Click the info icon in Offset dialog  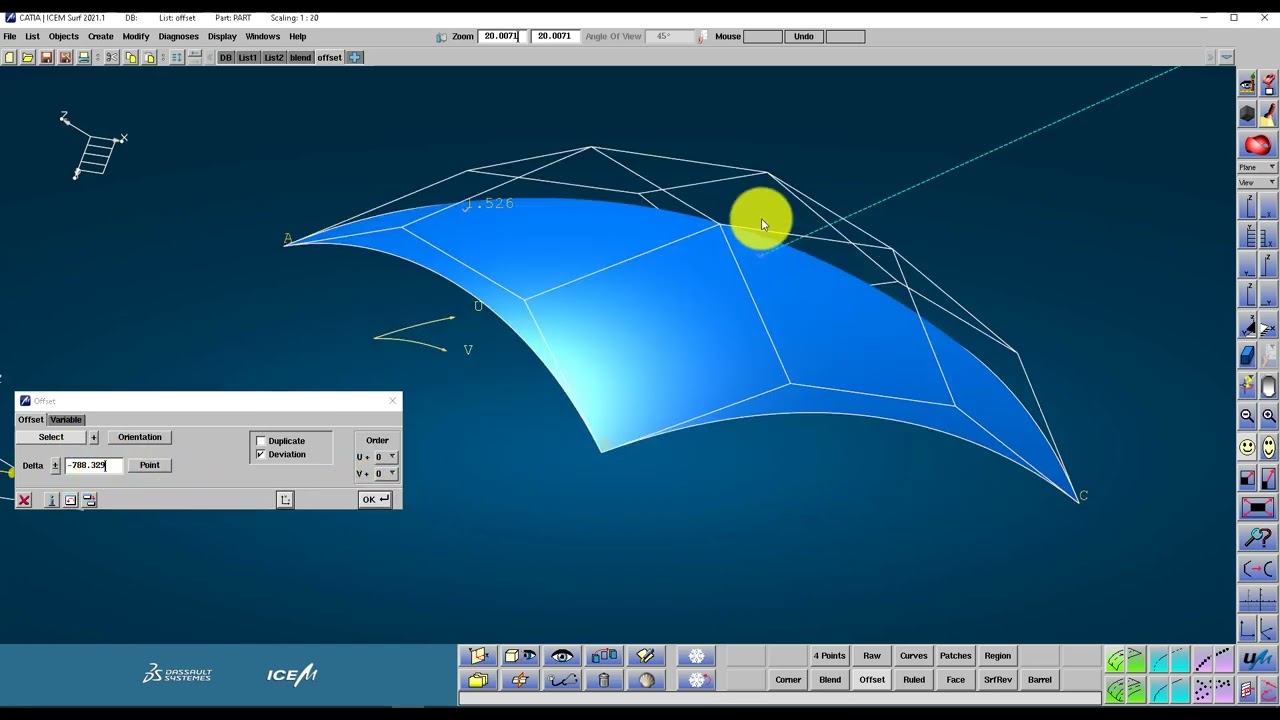[x=51, y=500]
